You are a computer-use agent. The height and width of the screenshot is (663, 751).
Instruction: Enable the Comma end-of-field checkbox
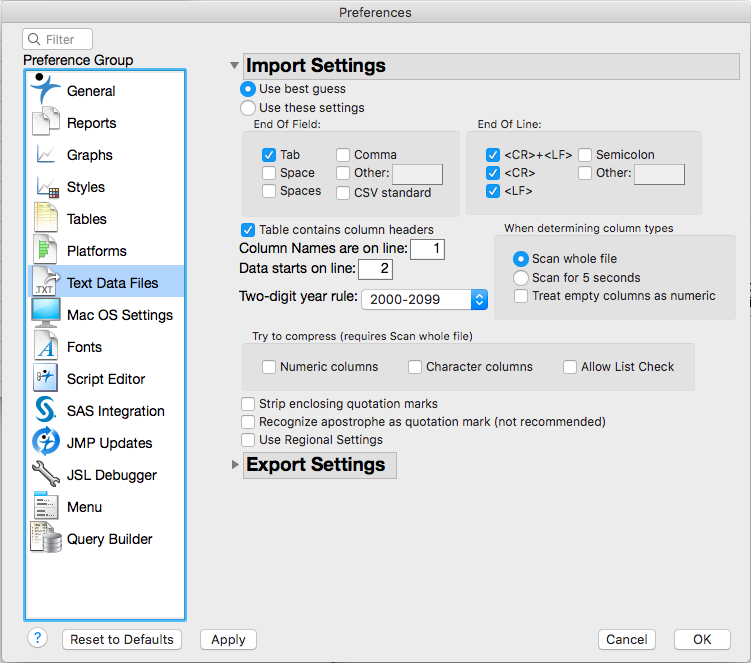[x=343, y=155]
